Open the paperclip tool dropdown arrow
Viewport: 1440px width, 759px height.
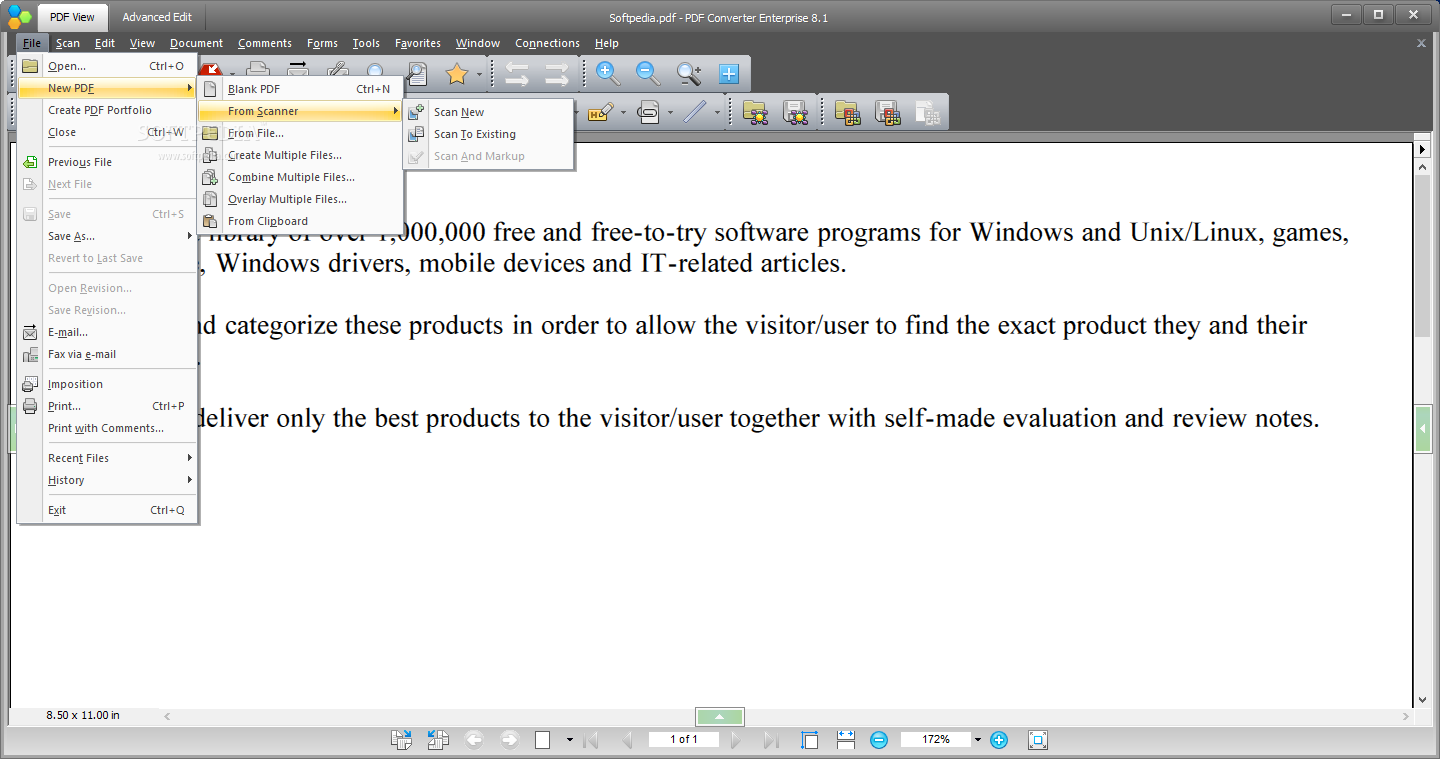[670, 112]
